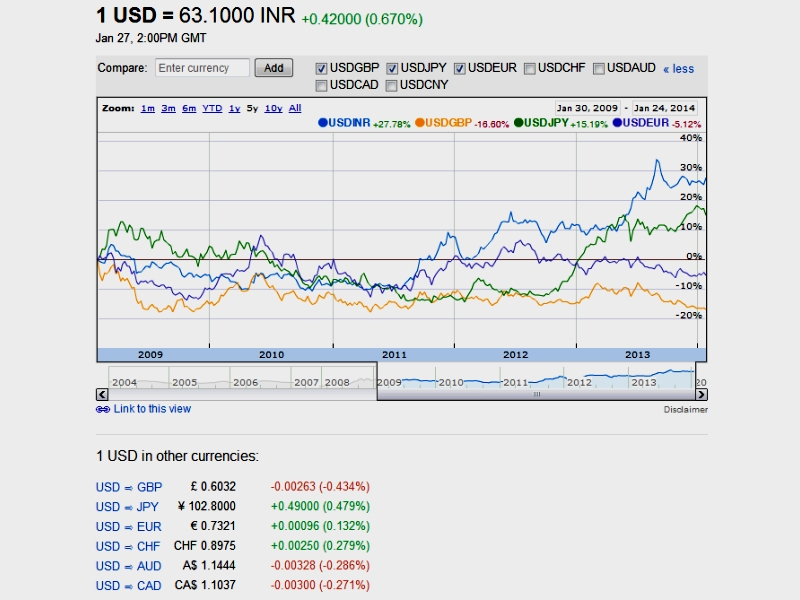Click the purple USDEUR legend dot
The width and height of the screenshot is (800, 600).
(617, 123)
